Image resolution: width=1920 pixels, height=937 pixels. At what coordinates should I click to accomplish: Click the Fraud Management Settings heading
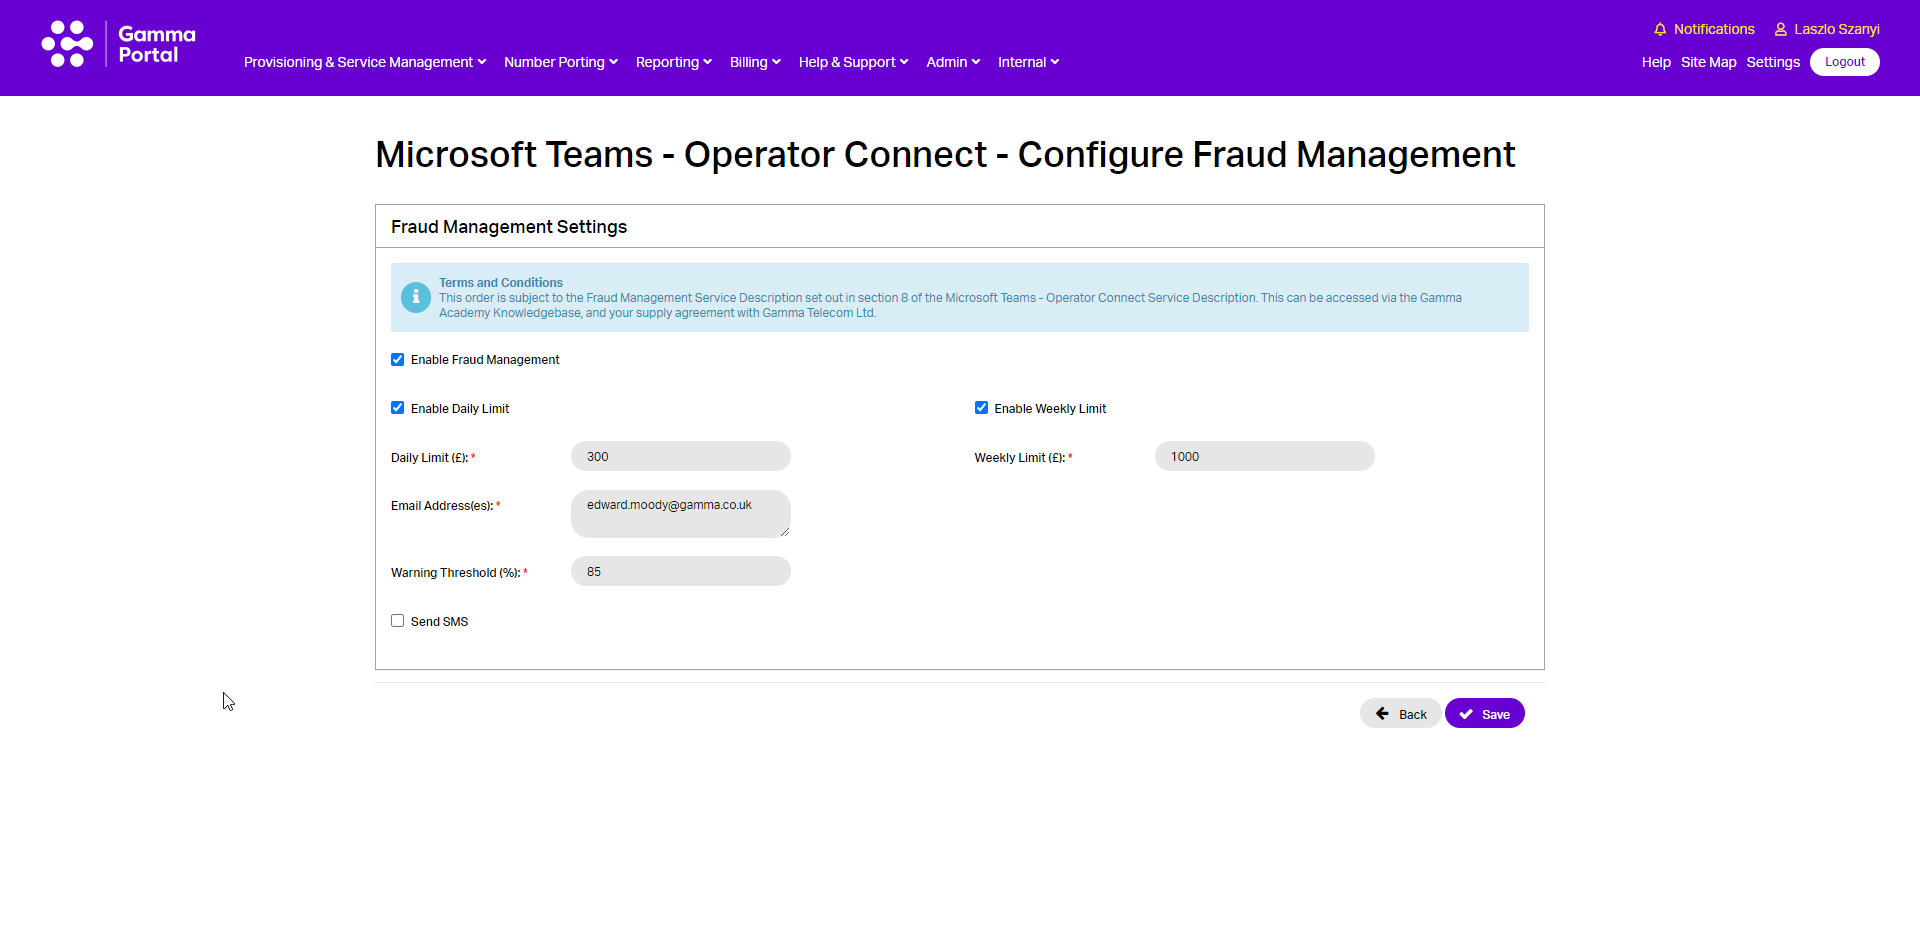509,227
